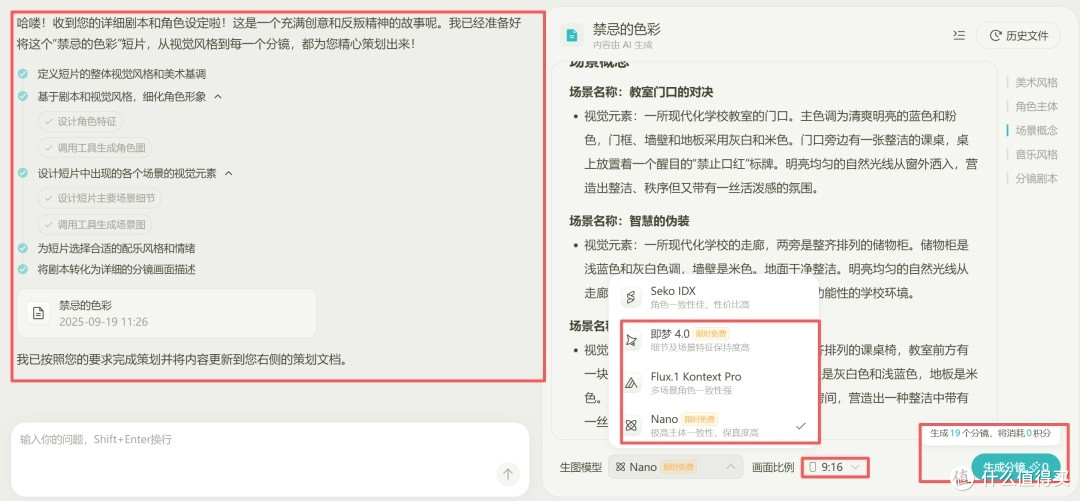Click the document icon on the 禁忌的色彩 chat card

tap(39, 314)
